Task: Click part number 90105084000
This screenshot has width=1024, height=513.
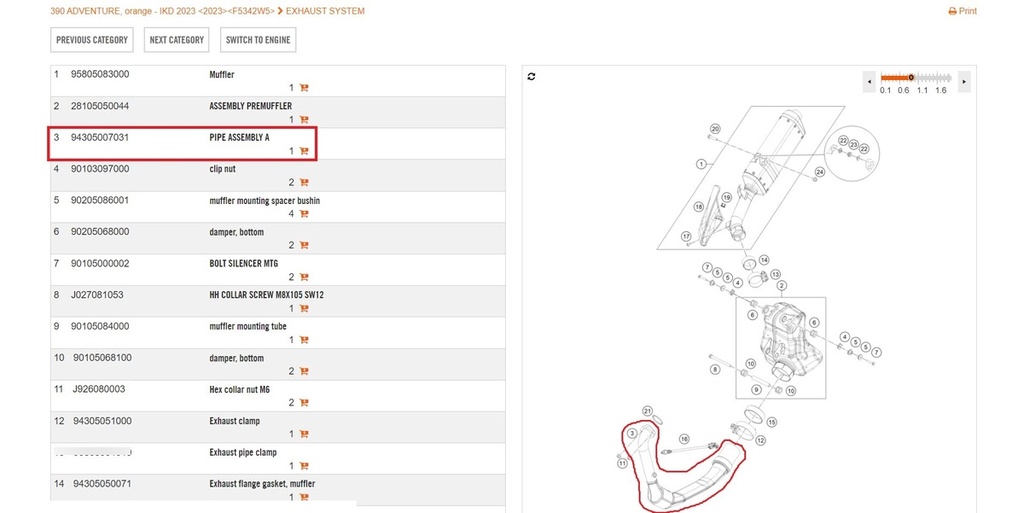Action: tap(100, 326)
